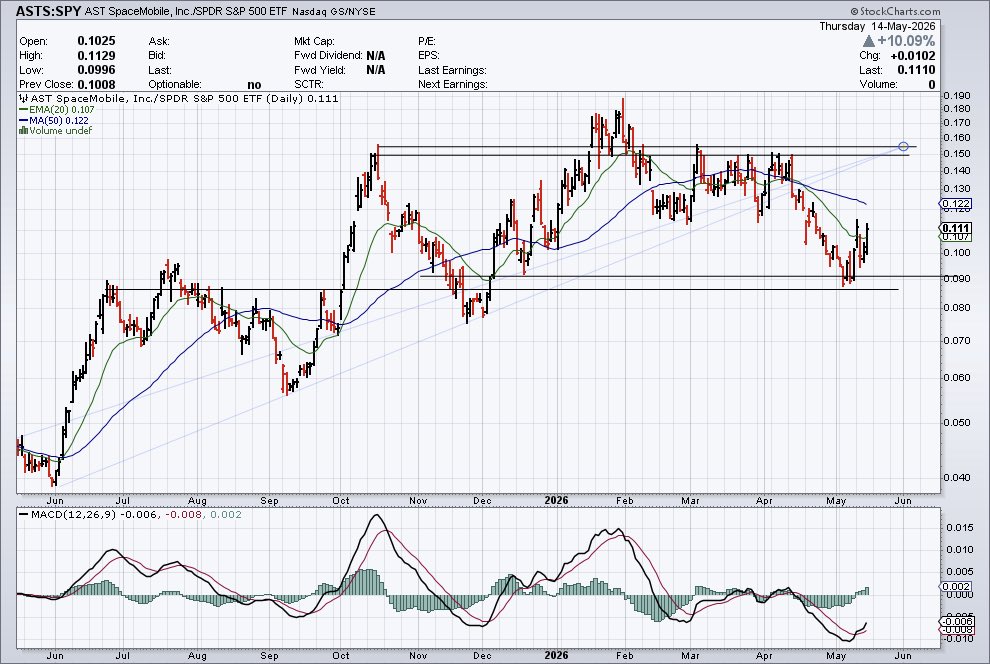
Task: Click the 0.070 price axis label
Action: point(957,340)
